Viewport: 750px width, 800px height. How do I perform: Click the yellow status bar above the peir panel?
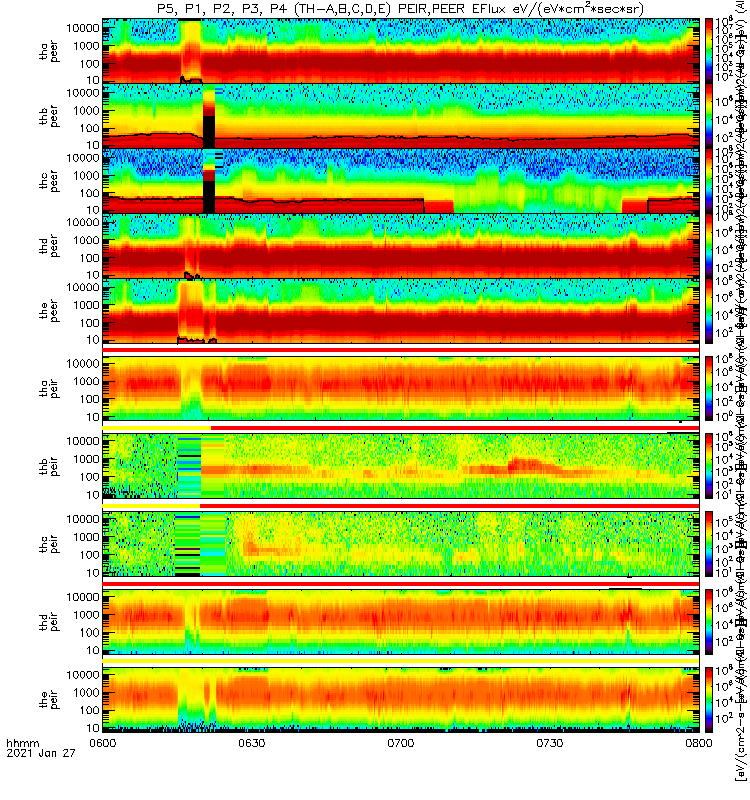[x=401, y=661]
